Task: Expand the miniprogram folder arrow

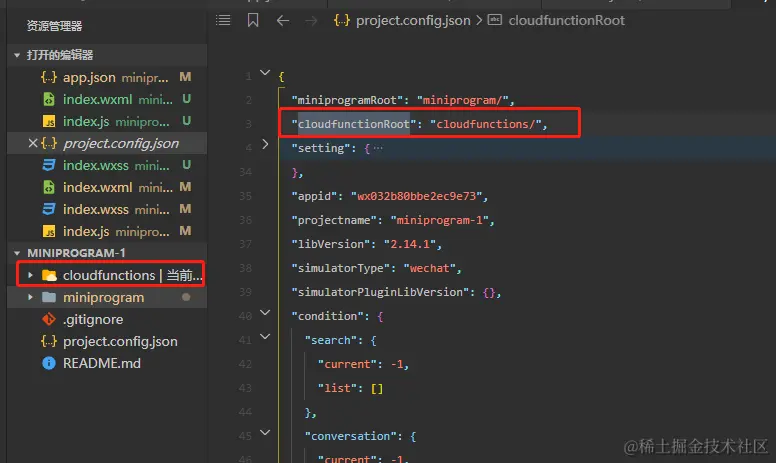Action: tap(30, 297)
